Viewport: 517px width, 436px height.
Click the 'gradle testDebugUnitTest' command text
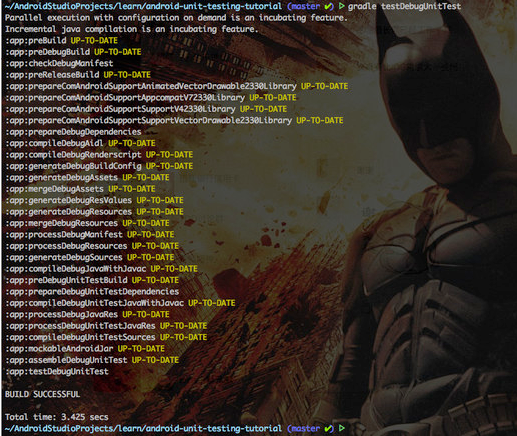404,6
